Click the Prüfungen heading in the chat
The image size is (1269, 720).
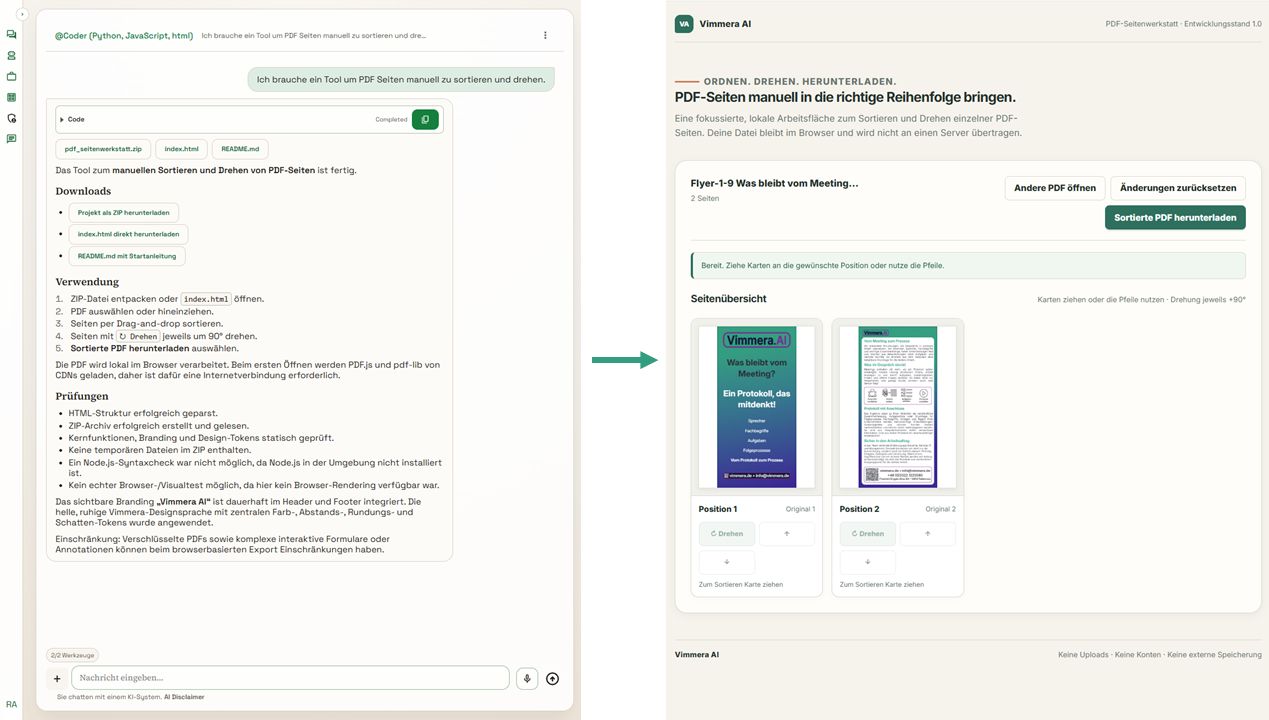[83, 396]
